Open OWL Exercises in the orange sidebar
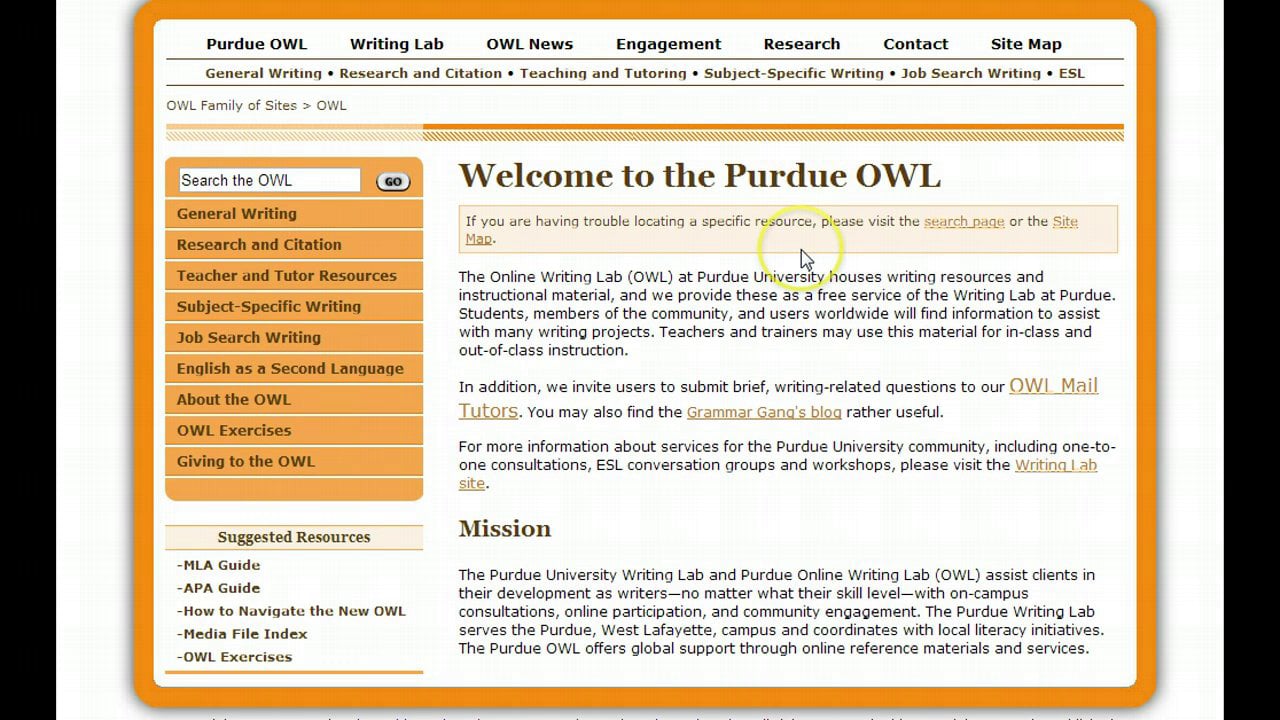 [x=294, y=431]
